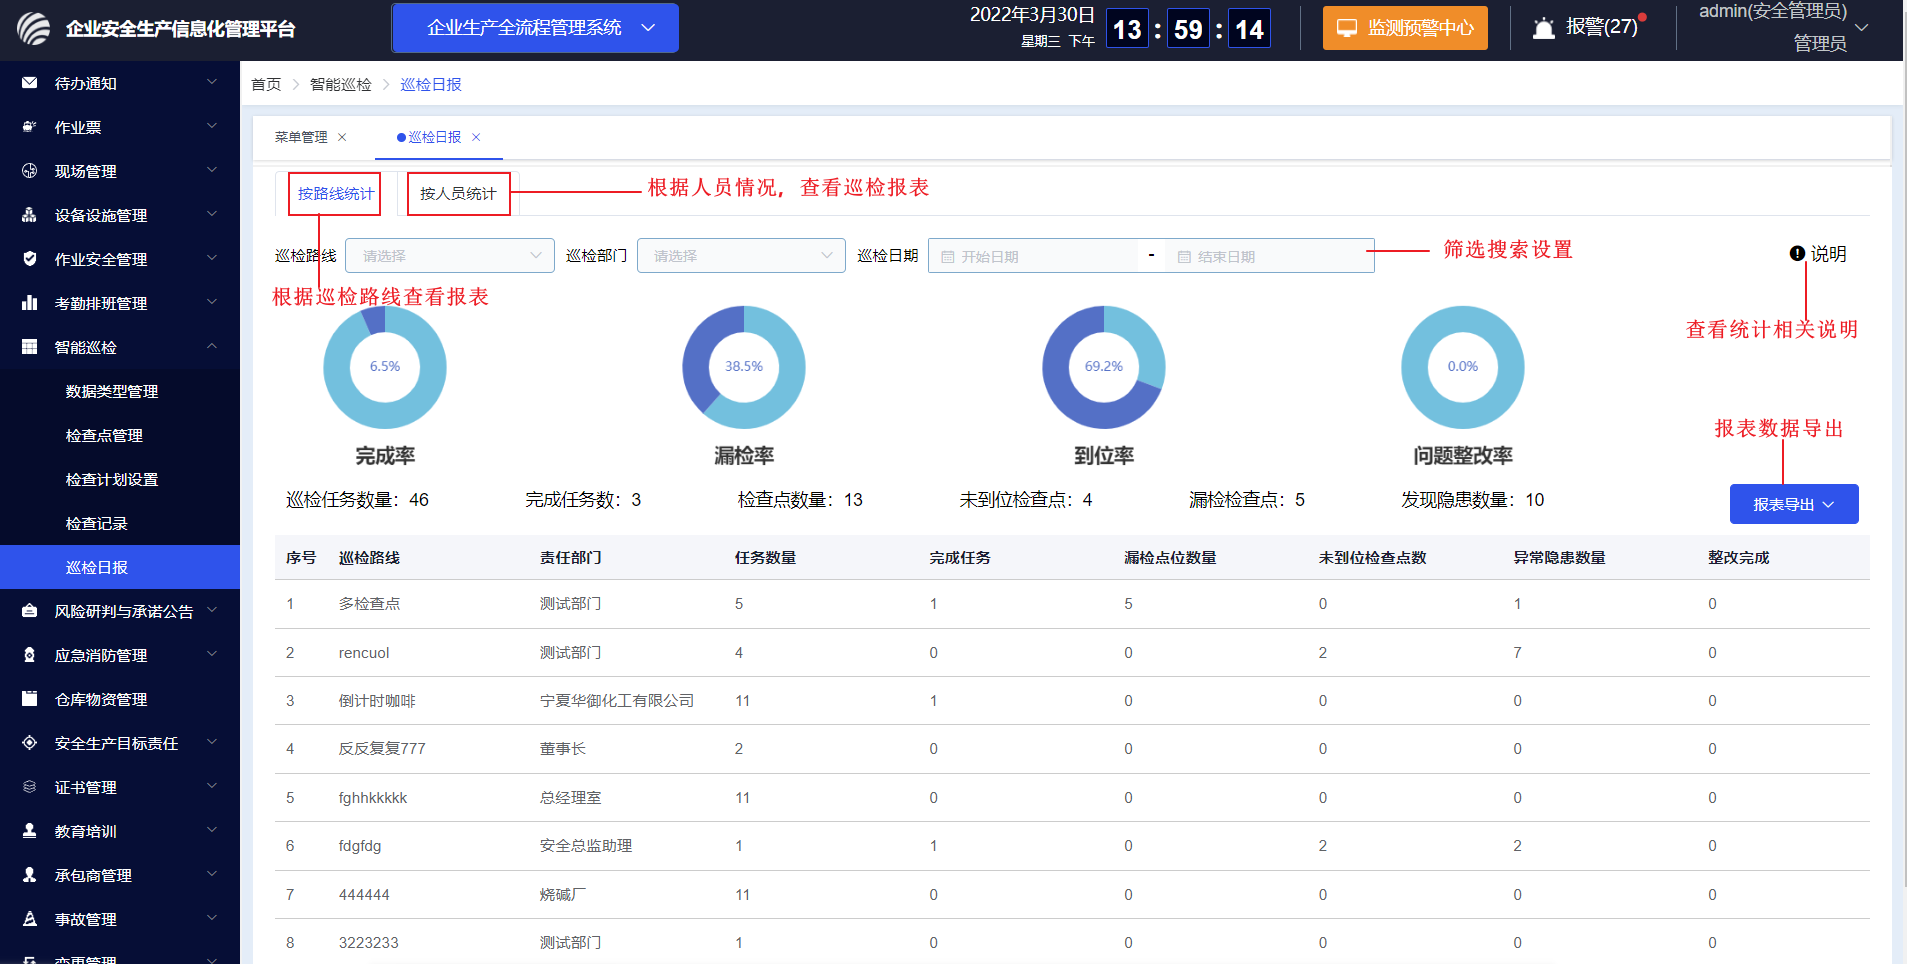Collapse the 智能巡检 menu
The height and width of the screenshot is (964, 1907).
pos(212,346)
